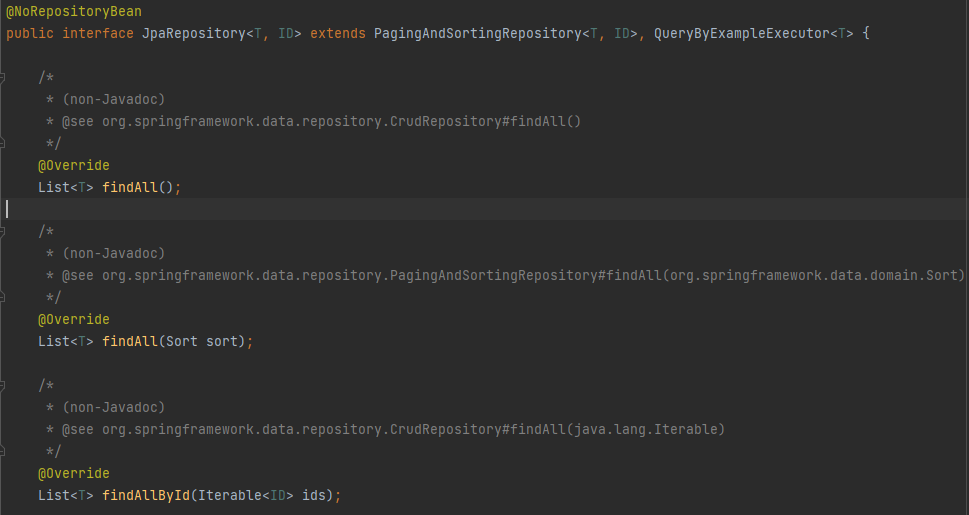The image size is (969, 515).
Task: Click 'List' in the findAllById declaration
Action: pos(54,495)
